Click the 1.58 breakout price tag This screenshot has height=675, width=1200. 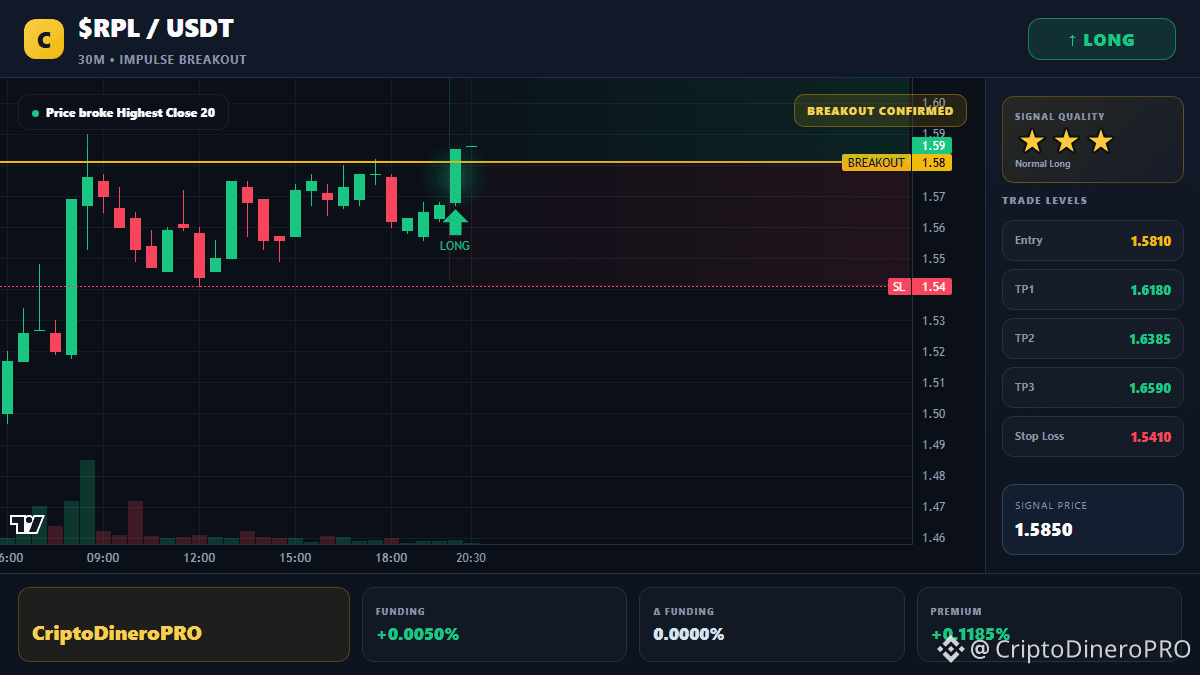[933, 162]
